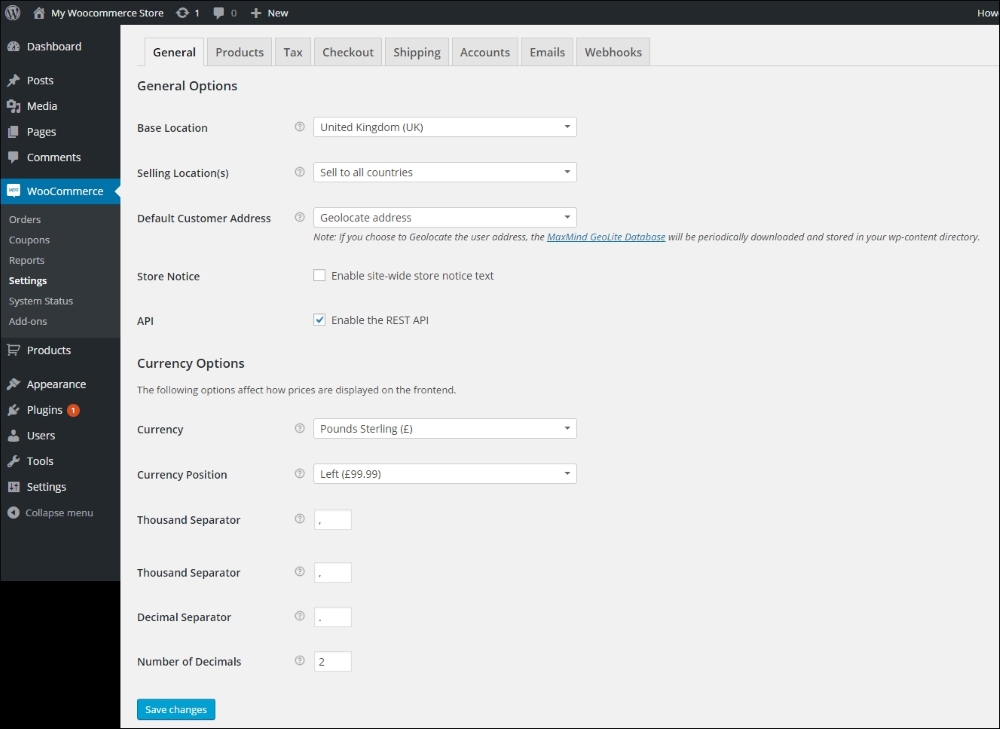The width and height of the screenshot is (1000, 729).
Task: Switch to the Emails tab
Action: pyautogui.click(x=547, y=52)
